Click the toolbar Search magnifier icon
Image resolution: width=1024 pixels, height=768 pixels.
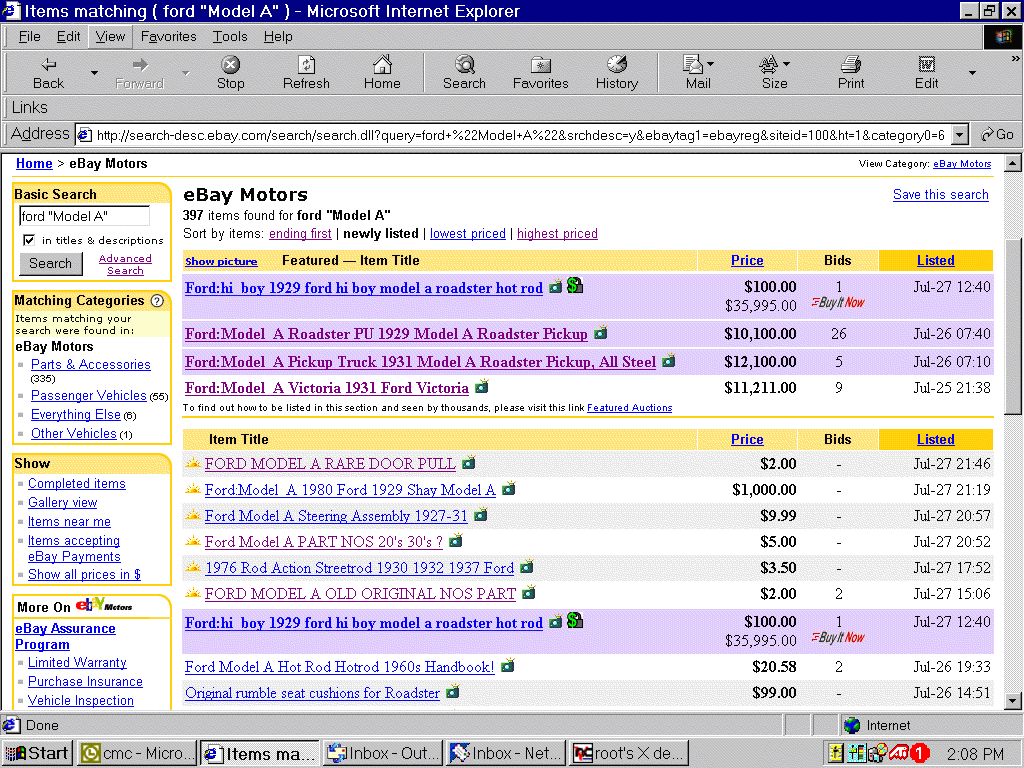coord(464,66)
